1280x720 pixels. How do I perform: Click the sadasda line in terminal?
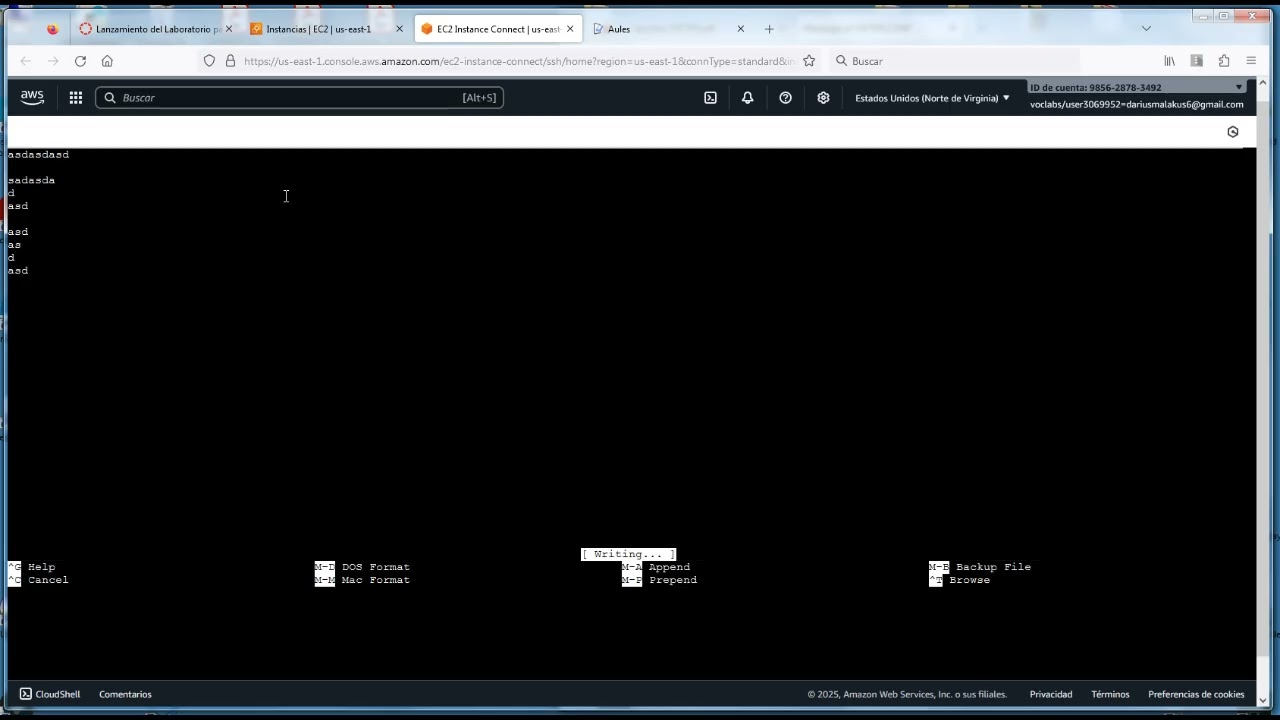(32, 180)
